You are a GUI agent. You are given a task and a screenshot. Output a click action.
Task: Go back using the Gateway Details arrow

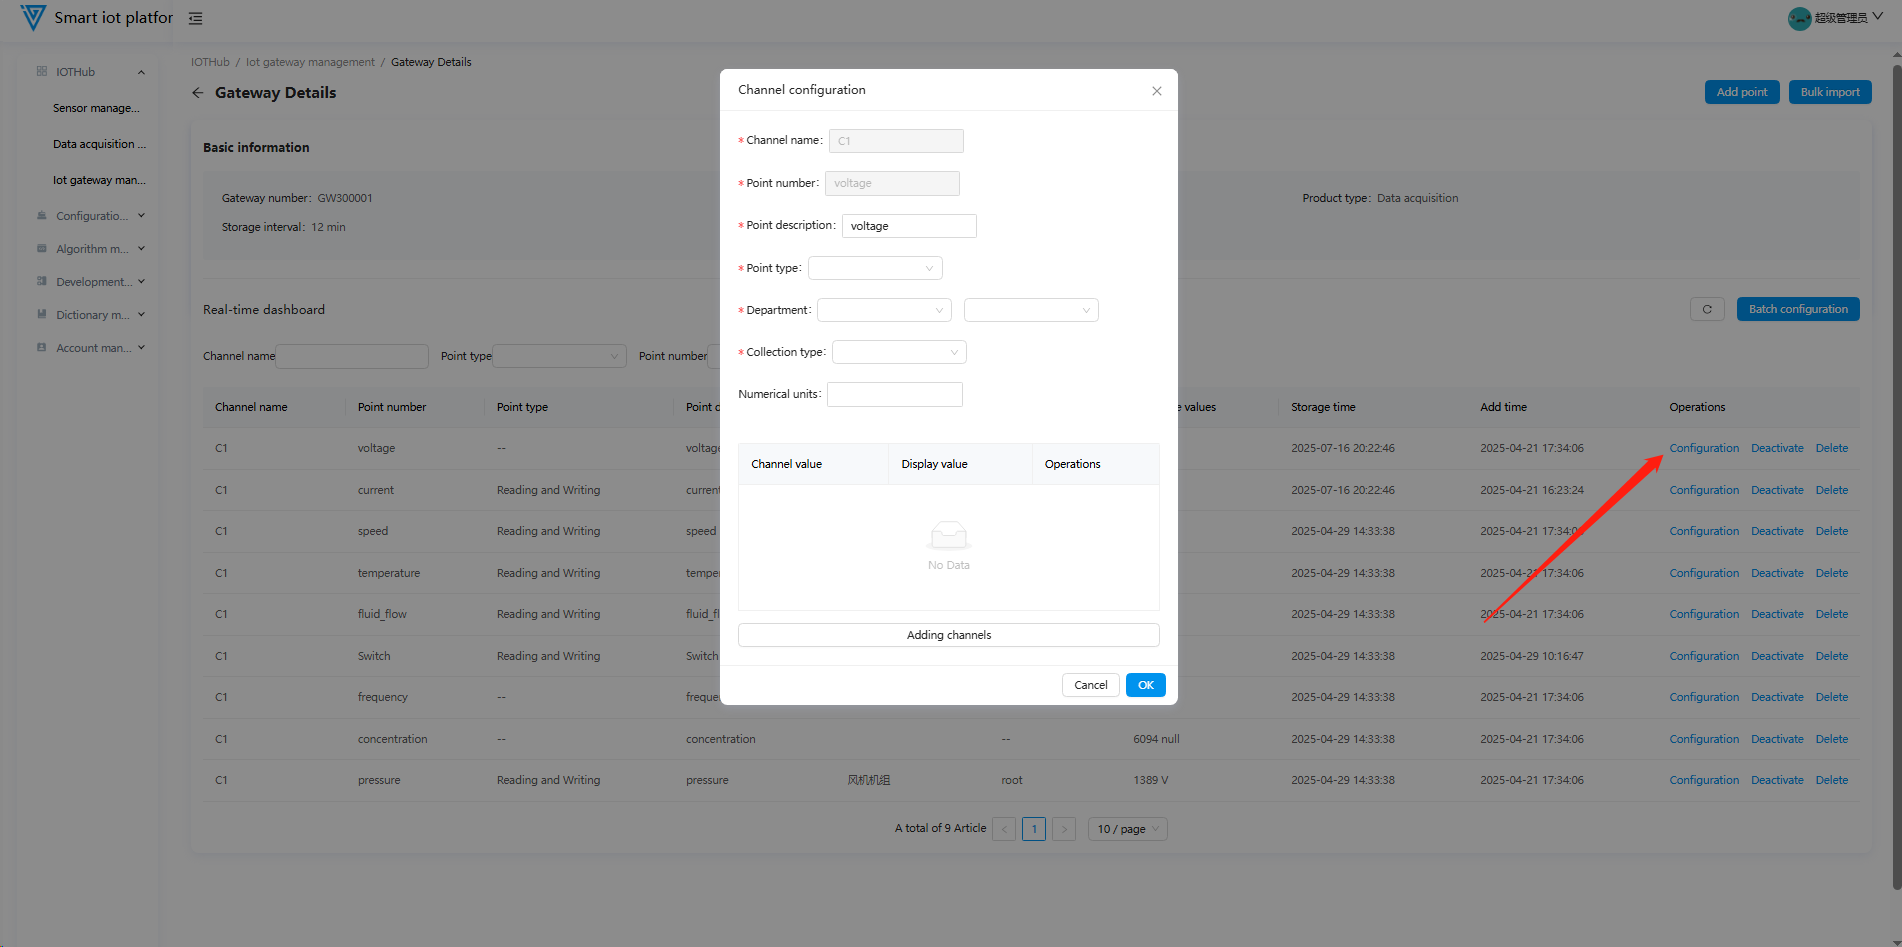tap(197, 93)
